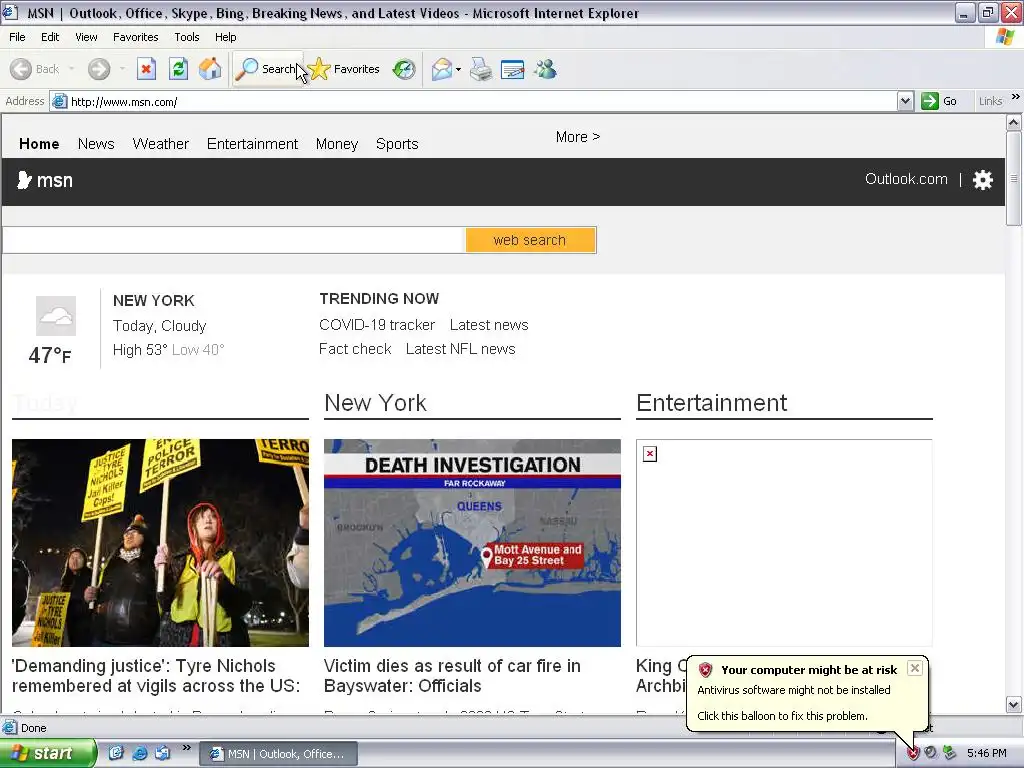The image size is (1024, 768).
Task: Open the Tyre Nichols protest photo thumbnail
Action: click(160, 543)
